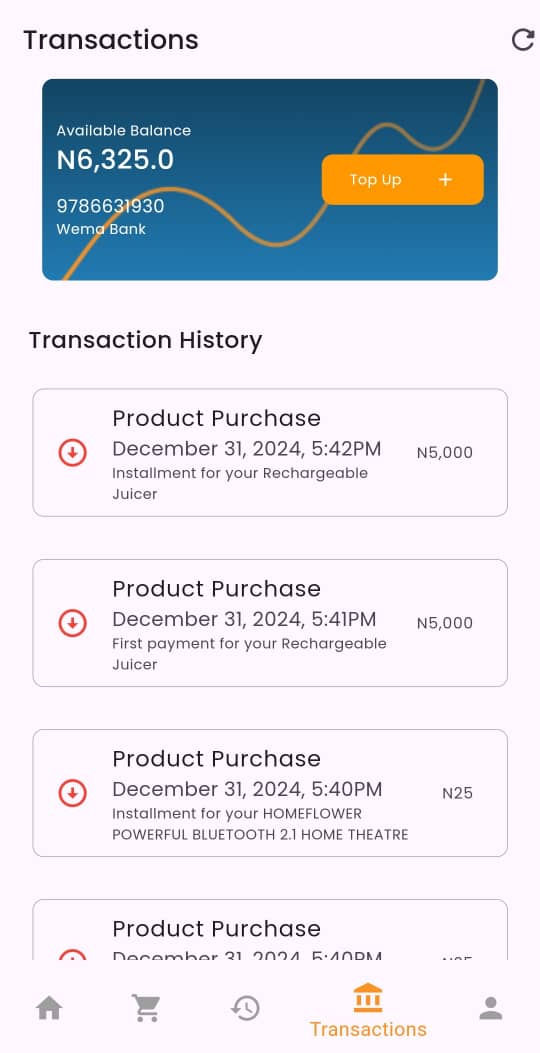Open the profile person tab
This screenshot has width=540, height=1053.
click(x=491, y=1008)
